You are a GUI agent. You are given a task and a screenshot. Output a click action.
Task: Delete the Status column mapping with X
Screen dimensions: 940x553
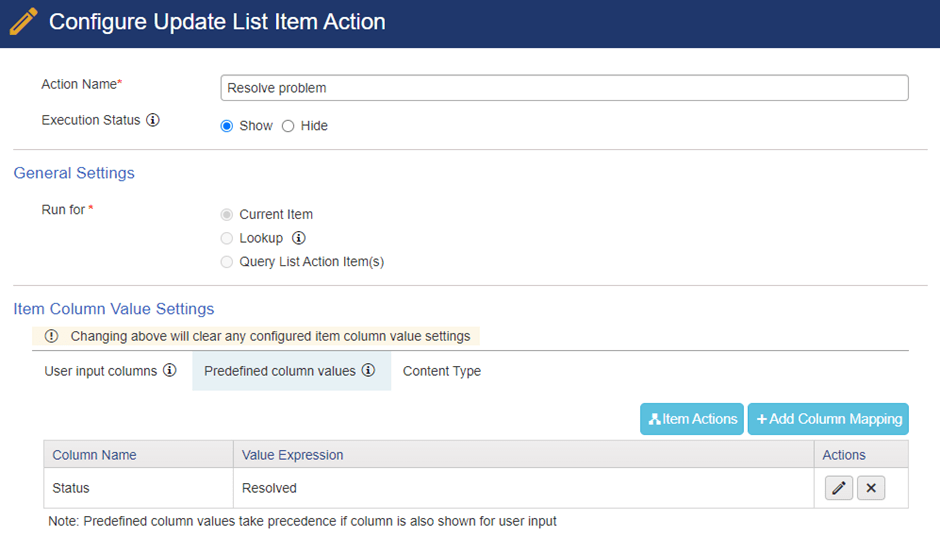[871, 488]
